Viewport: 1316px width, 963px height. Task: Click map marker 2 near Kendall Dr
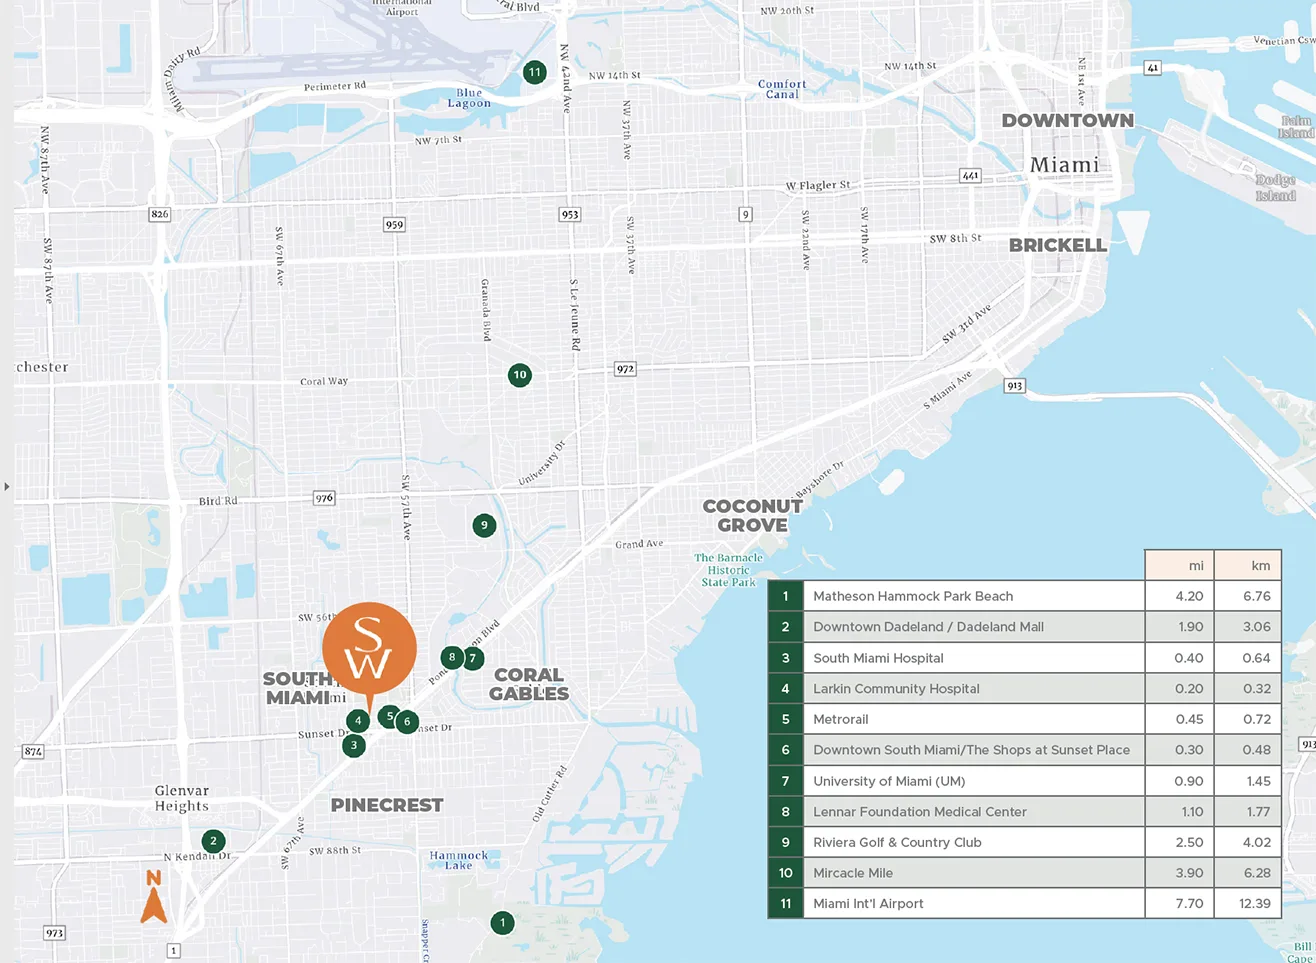pos(213,841)
